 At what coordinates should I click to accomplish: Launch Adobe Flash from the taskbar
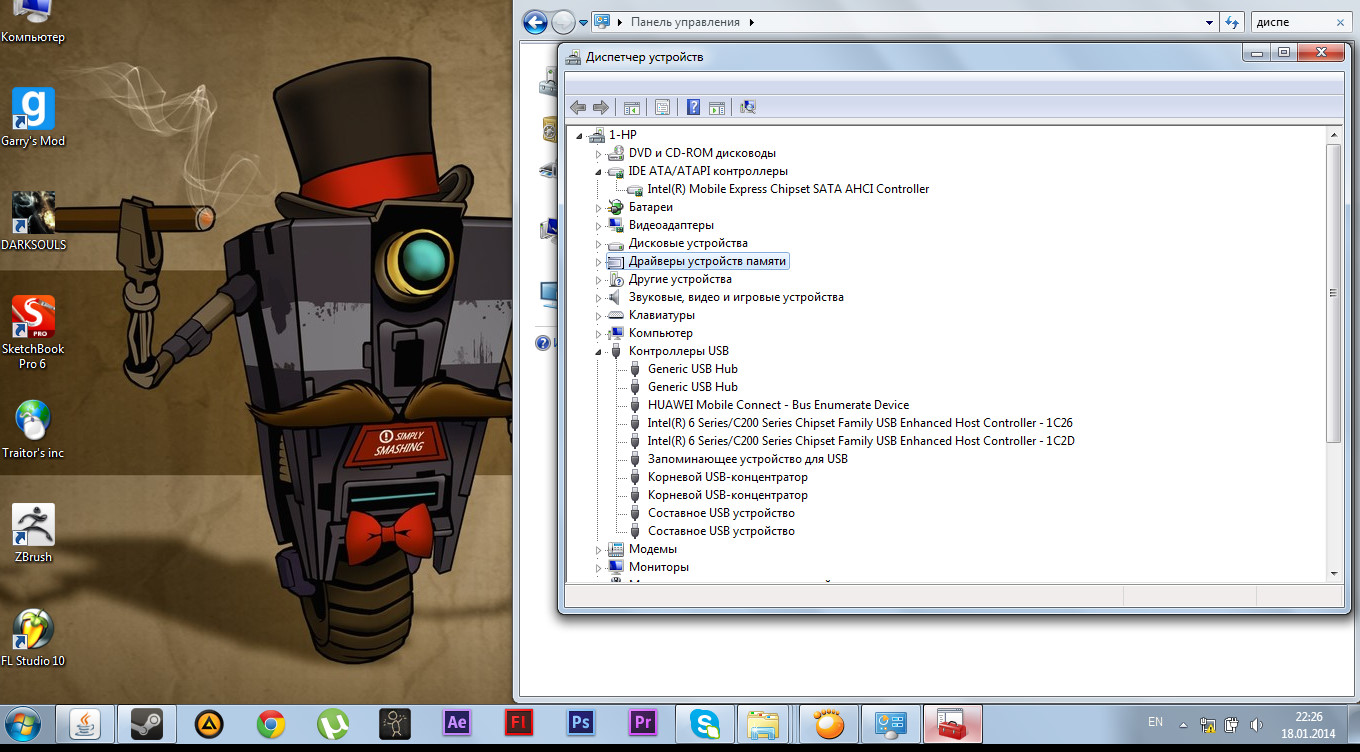pyautogui.click(x=519, y=723)
